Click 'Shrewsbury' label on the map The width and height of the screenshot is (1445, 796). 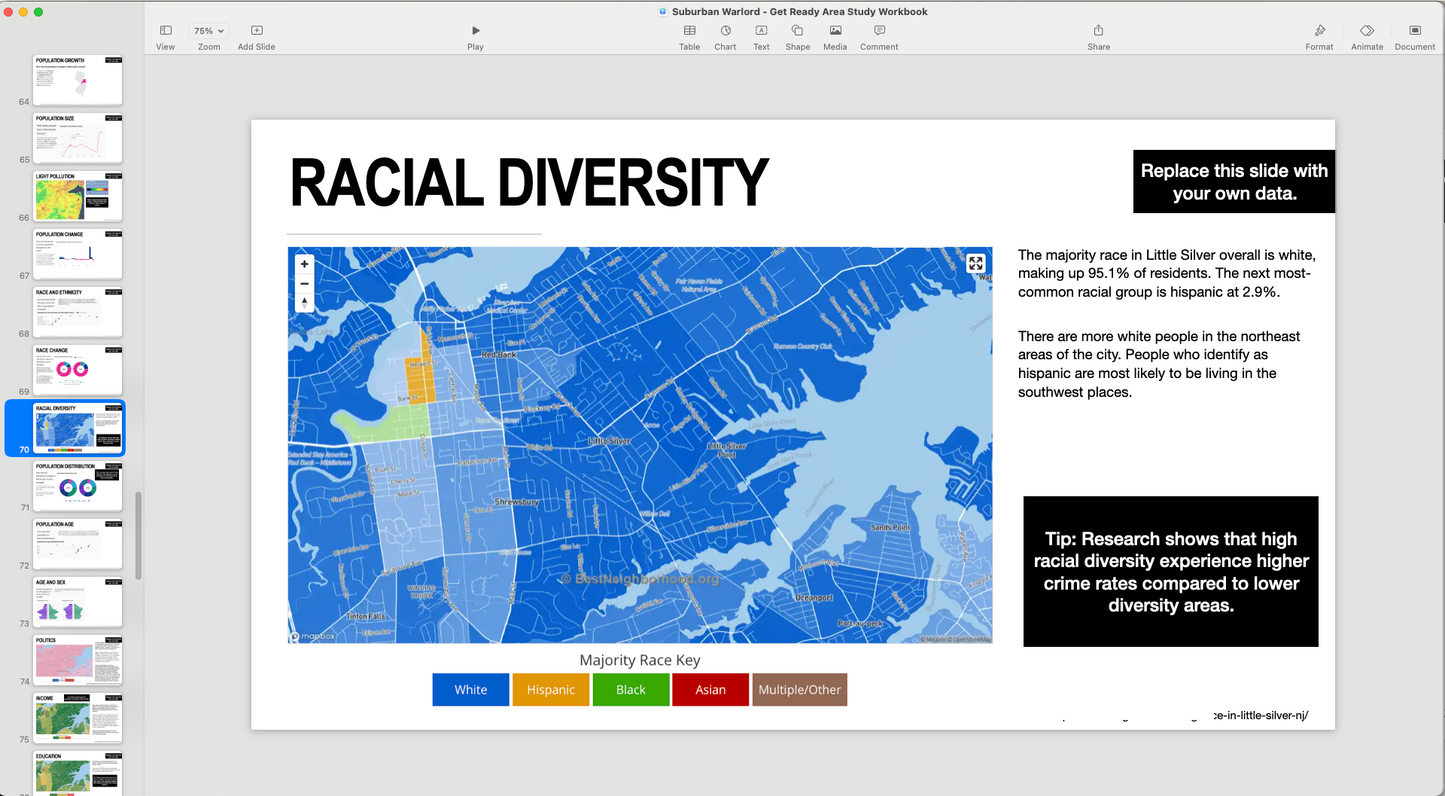click(x=517, y=502)
